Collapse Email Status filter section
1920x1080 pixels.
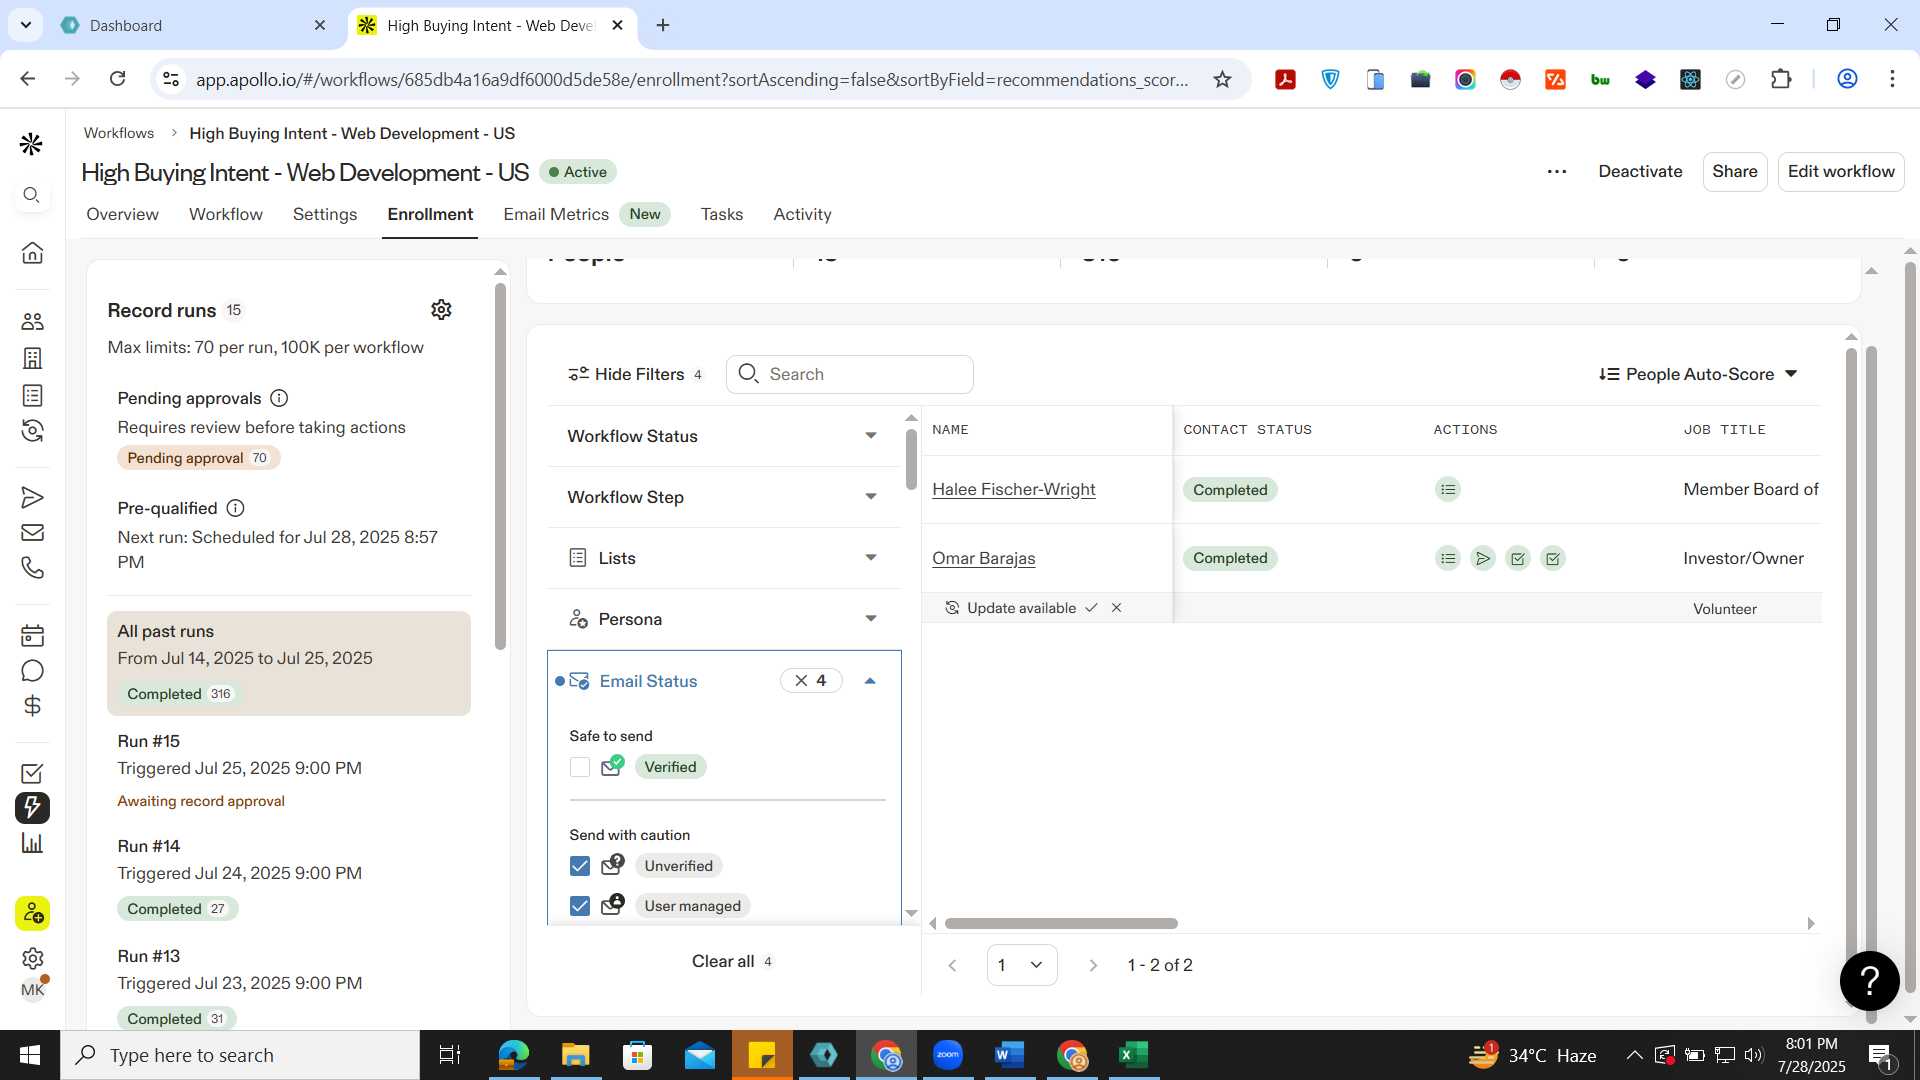[870, 681]
